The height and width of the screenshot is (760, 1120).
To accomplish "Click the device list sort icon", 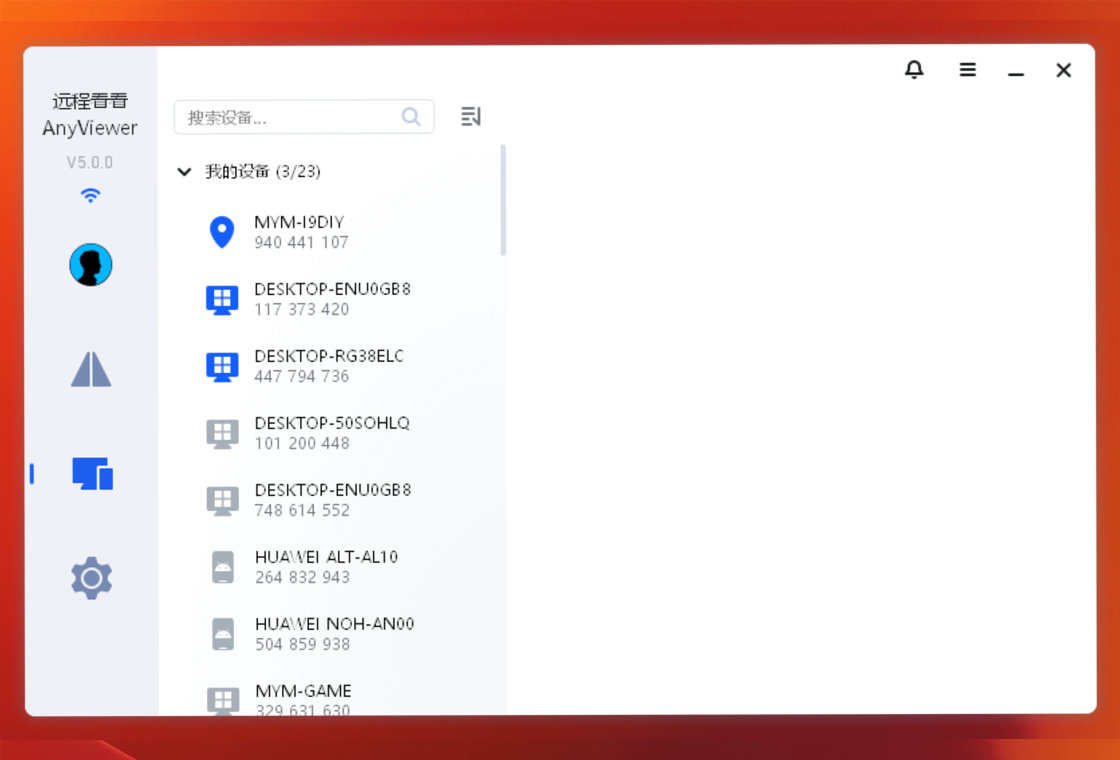I will (471, 117).
